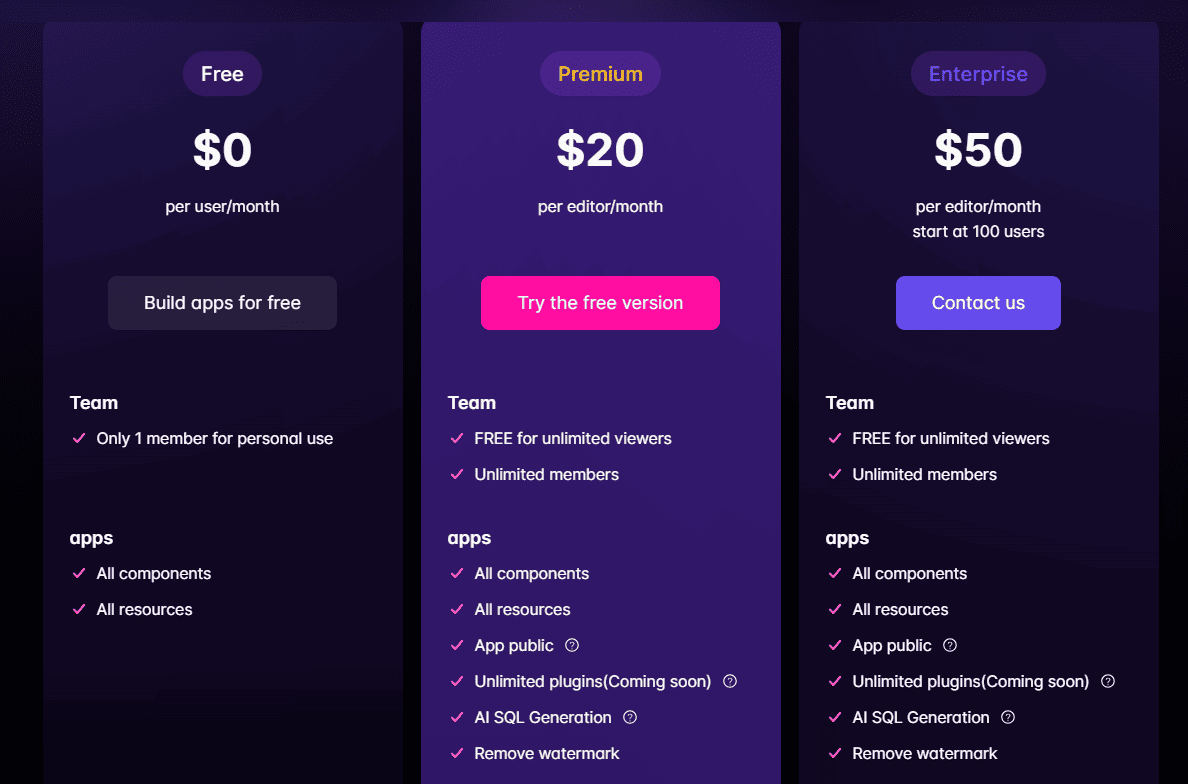Select the Premium plan badge
1188x784 pixels.
600,73
